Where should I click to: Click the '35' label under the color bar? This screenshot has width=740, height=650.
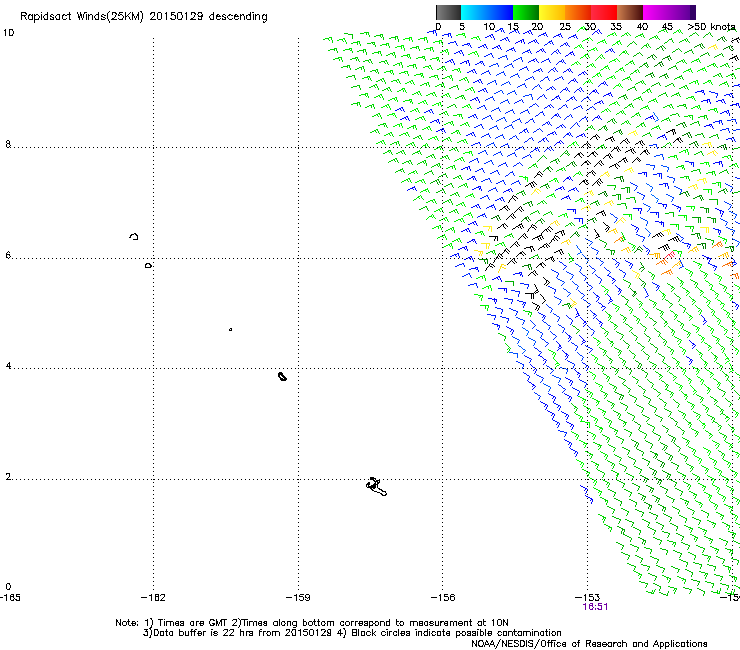pos(616,27)
